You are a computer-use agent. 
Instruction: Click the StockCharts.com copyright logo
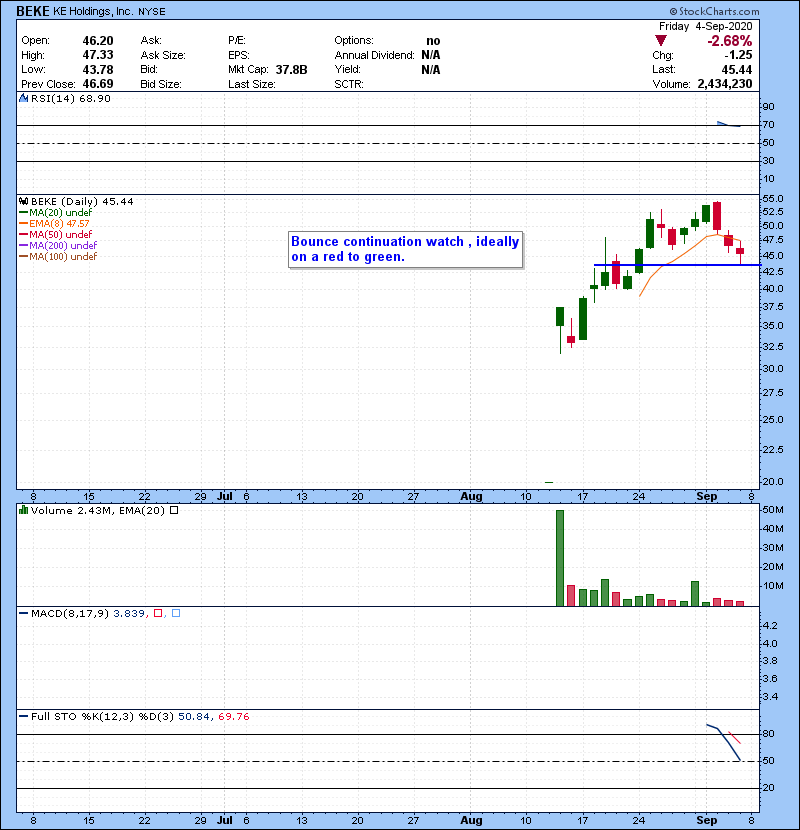coord(714,11)
